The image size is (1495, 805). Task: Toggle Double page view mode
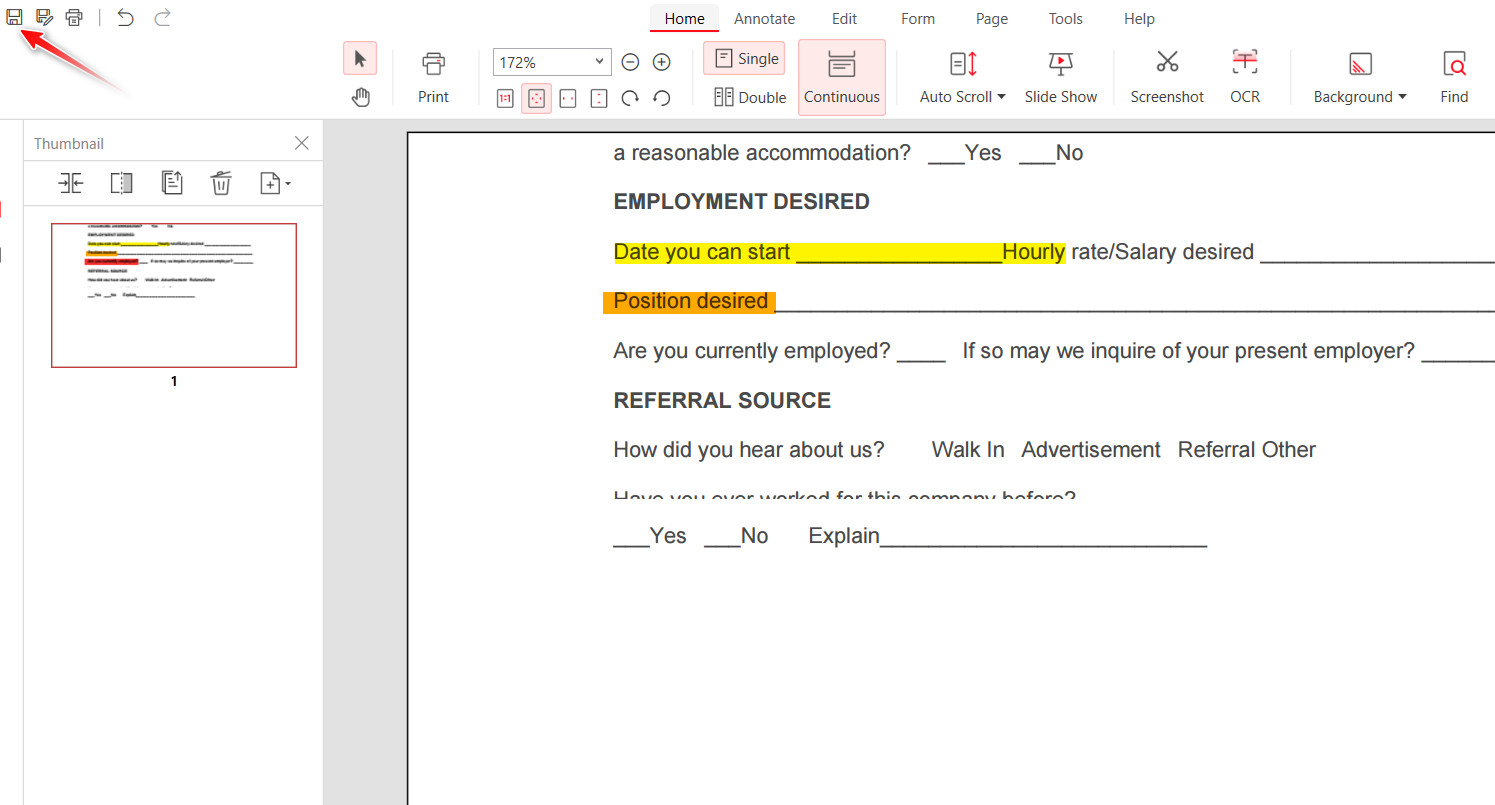click(750, 97)
